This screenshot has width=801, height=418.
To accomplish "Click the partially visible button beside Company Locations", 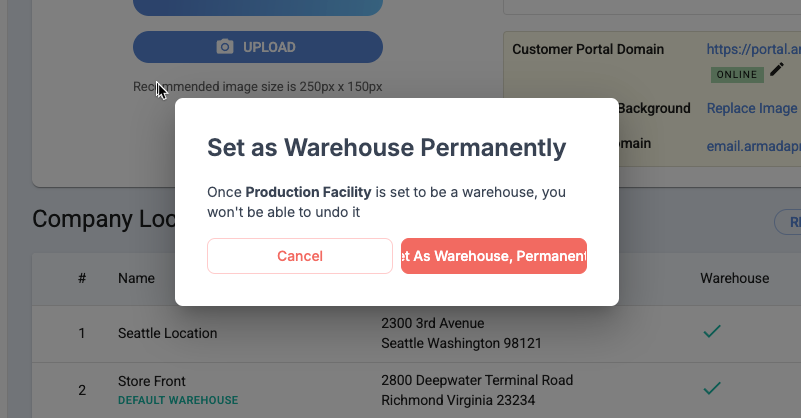I will [788, 221].
